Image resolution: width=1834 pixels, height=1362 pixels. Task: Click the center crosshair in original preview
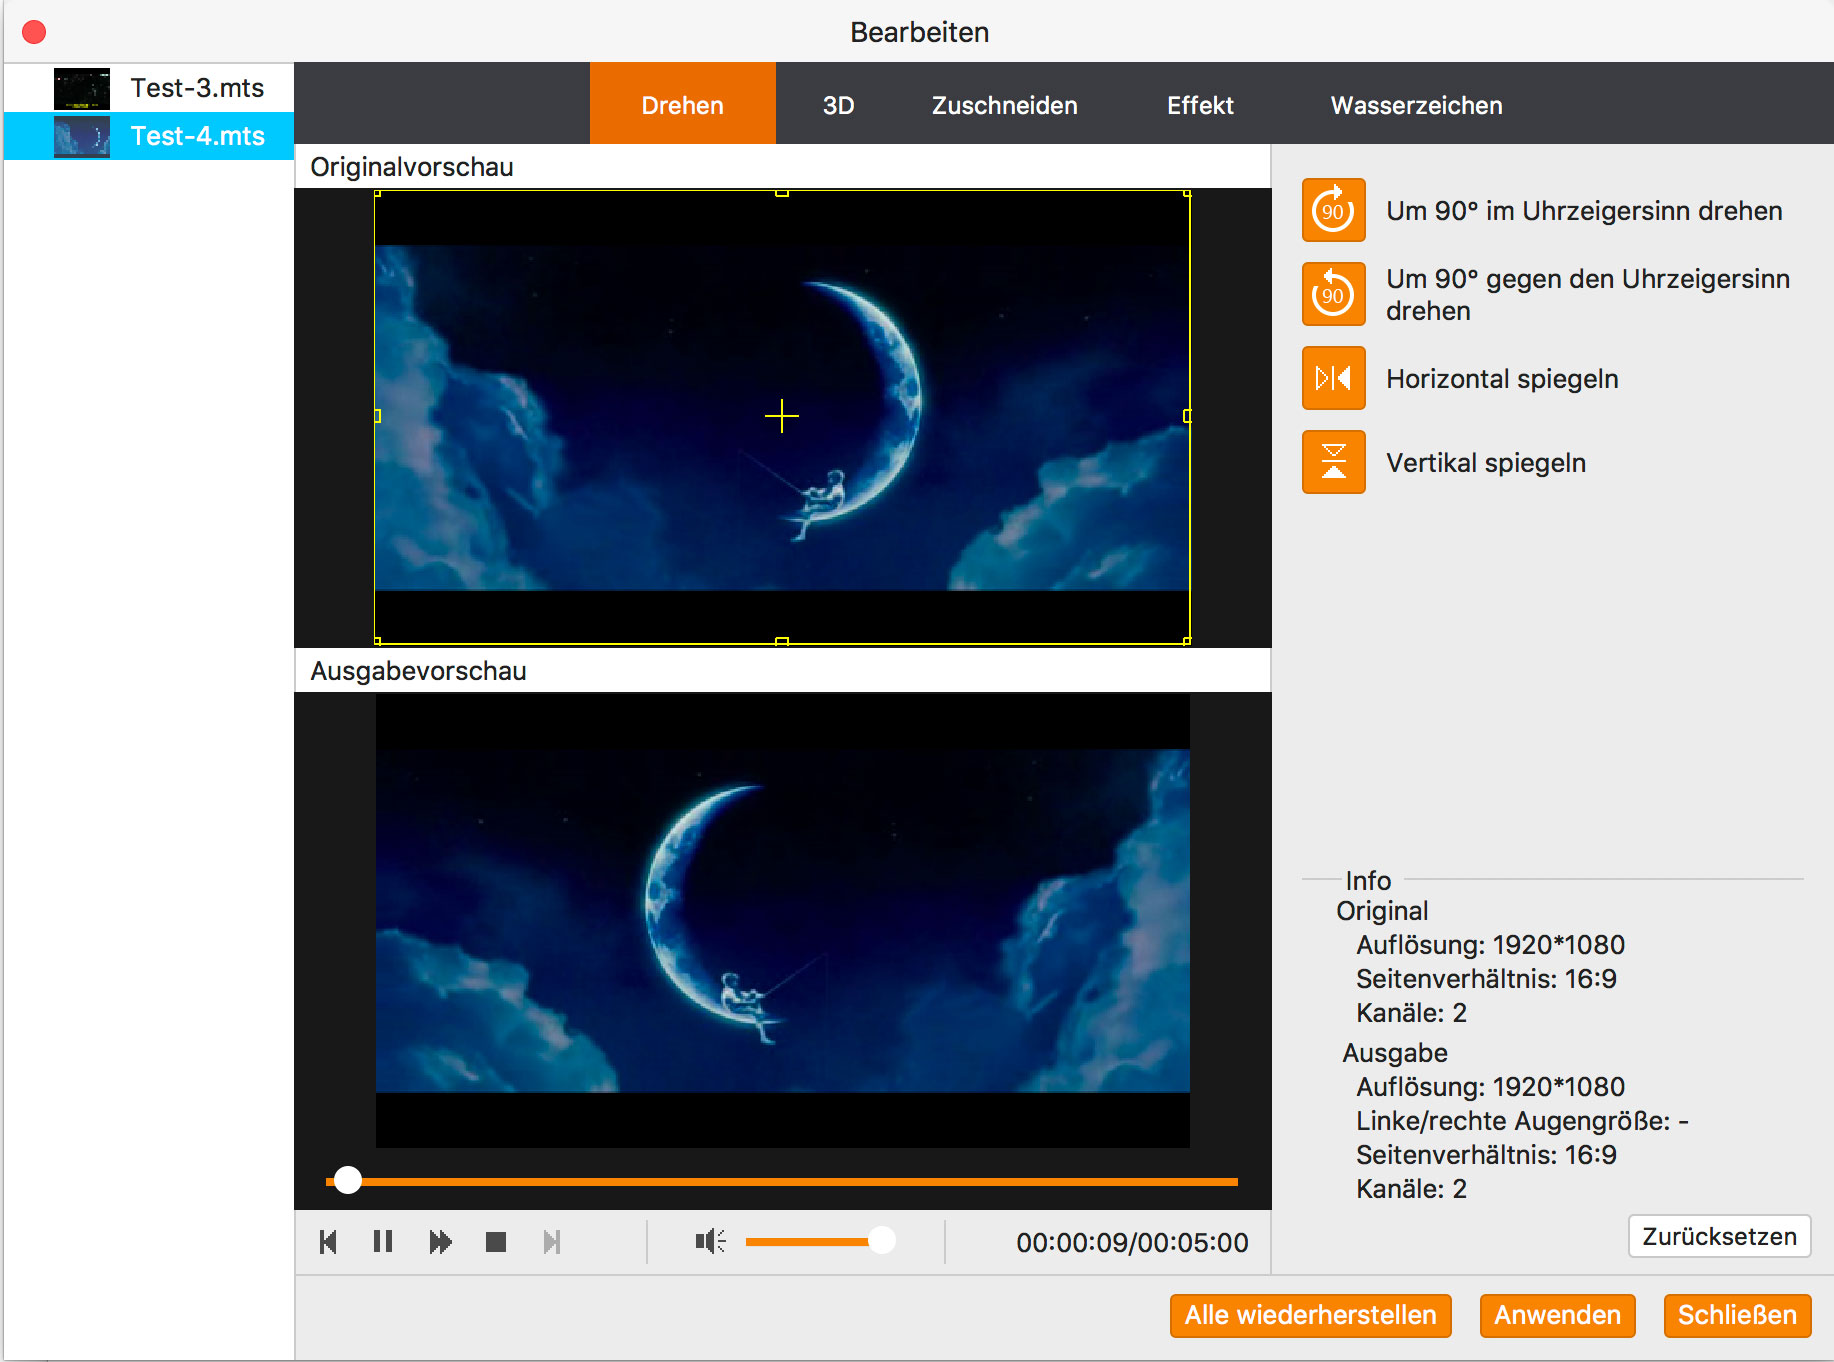(782, 416)
